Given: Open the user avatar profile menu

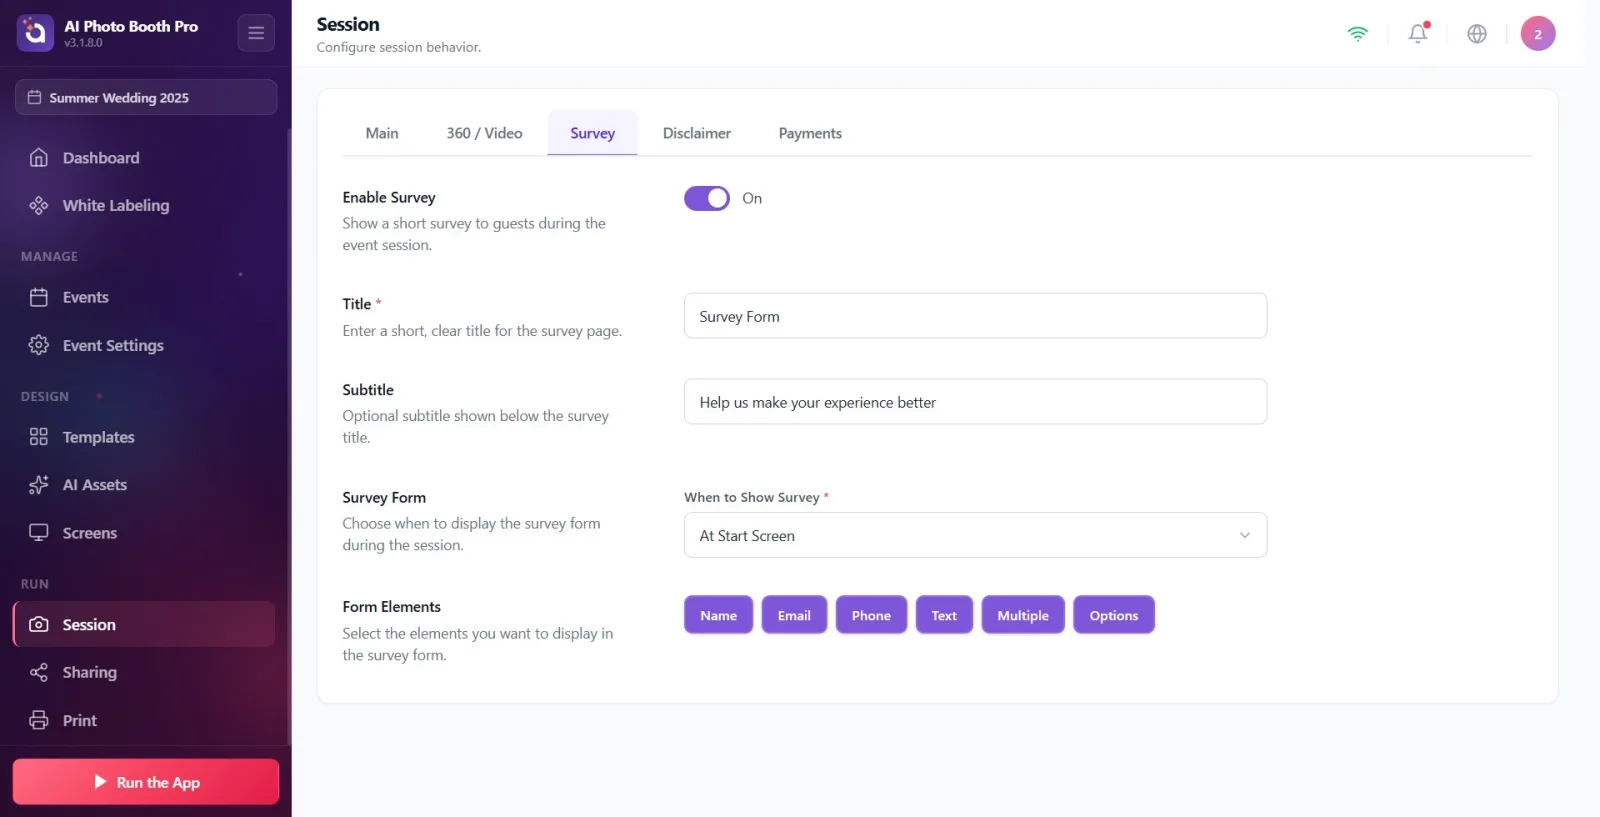Looking at the screenshot, I should (x=1538, y=33).
